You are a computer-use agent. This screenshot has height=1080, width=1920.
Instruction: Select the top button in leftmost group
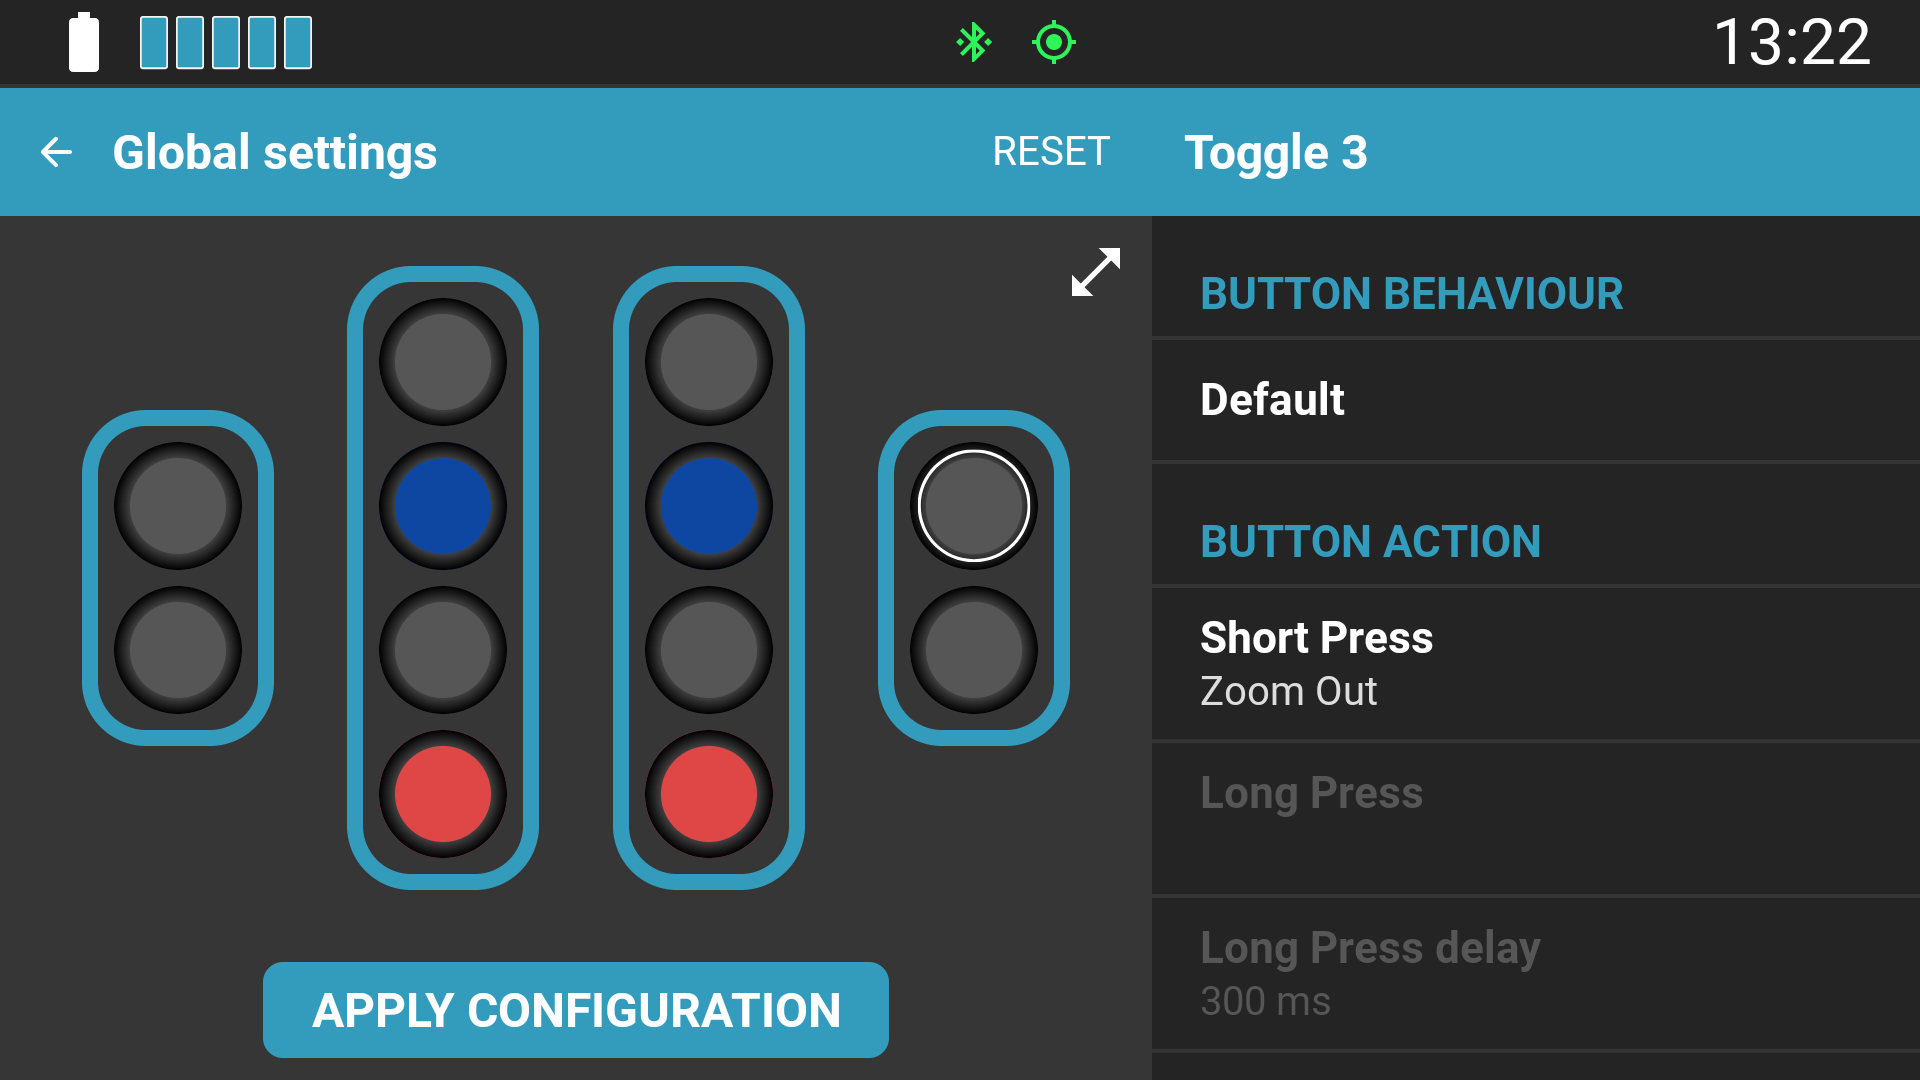click(178, 506)
